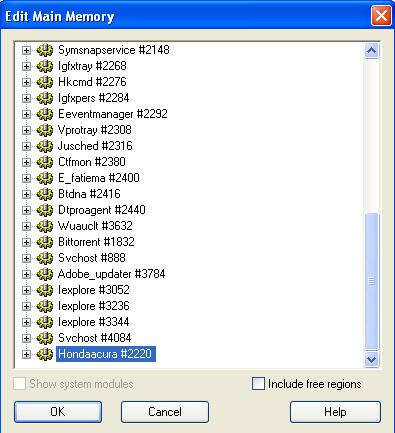Click the gear icon for Adobe_updater #3784

45,274
